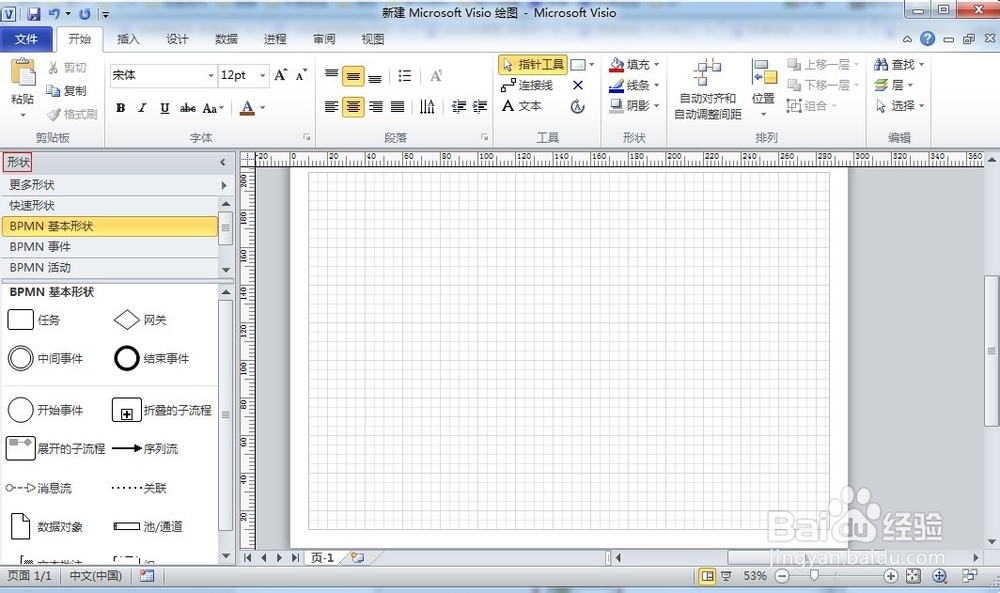
Task: Toggle middle vertical alignment
Action: (x=353, y=76)
